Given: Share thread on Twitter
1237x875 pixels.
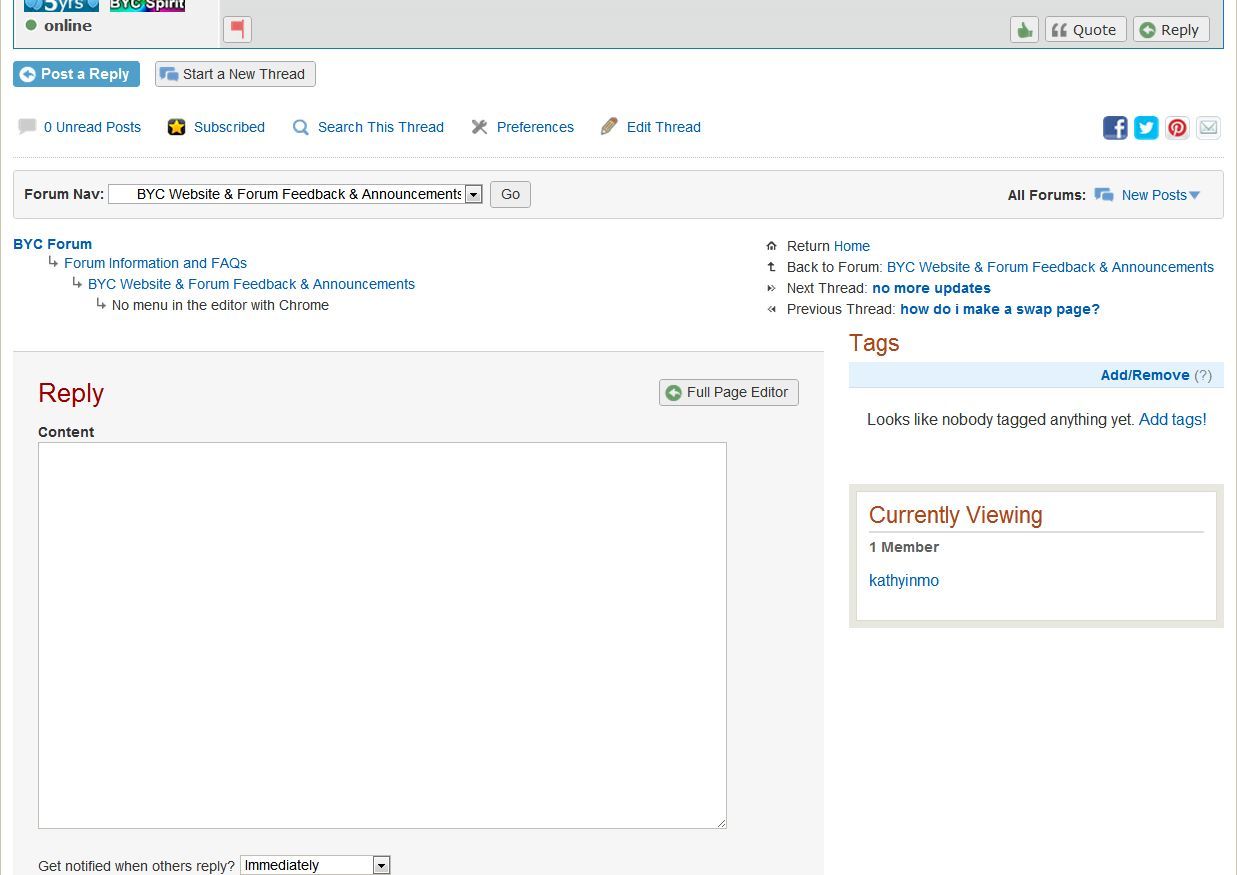Looking at the screenshot, I should pos(1146,127).
